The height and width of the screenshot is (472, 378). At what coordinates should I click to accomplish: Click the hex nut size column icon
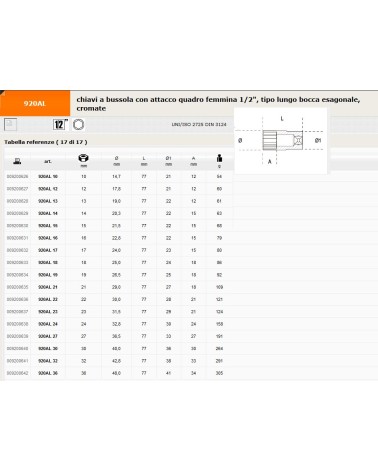(x=83, y=158)
